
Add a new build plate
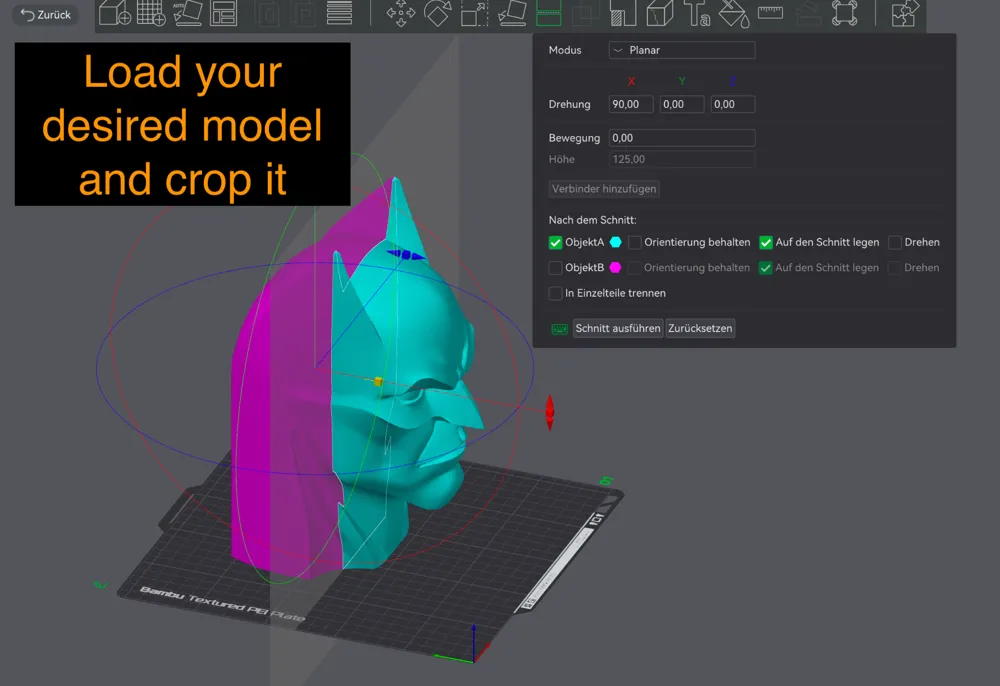coord(150,14)
